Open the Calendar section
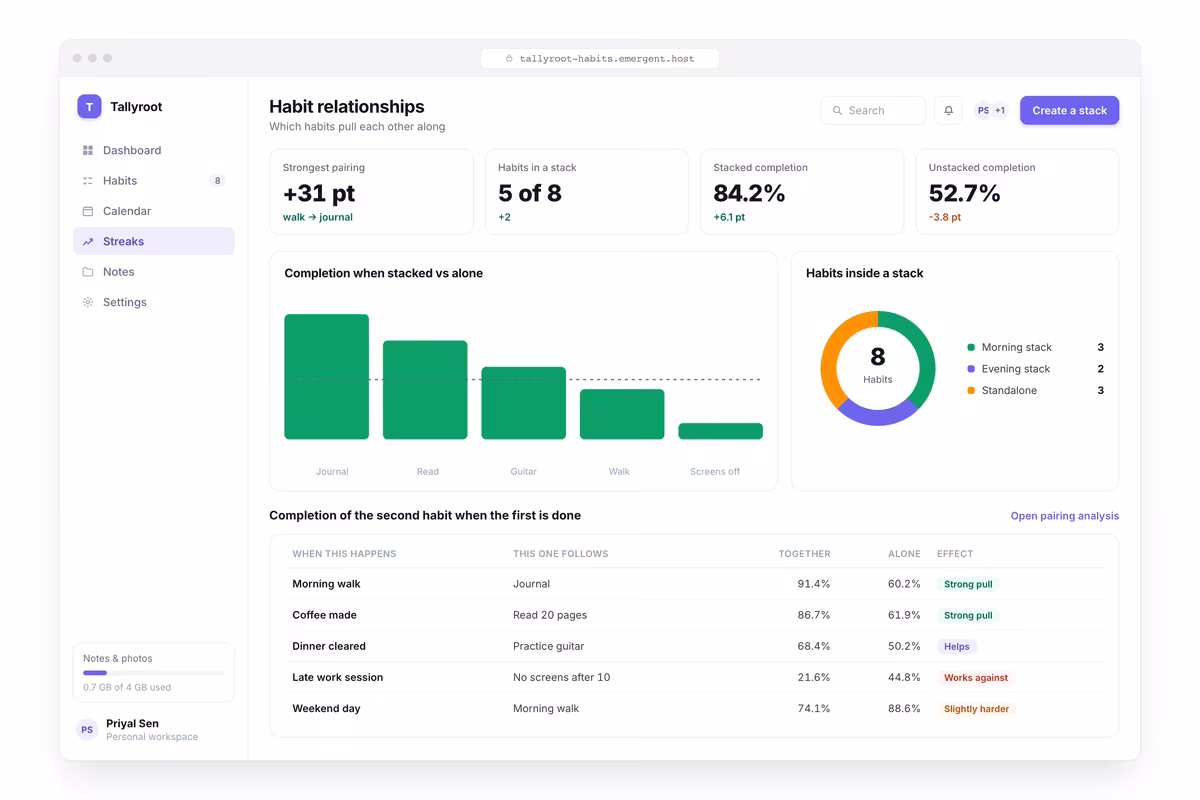Viewport: 1200px width, 800px height. point(154,211)
